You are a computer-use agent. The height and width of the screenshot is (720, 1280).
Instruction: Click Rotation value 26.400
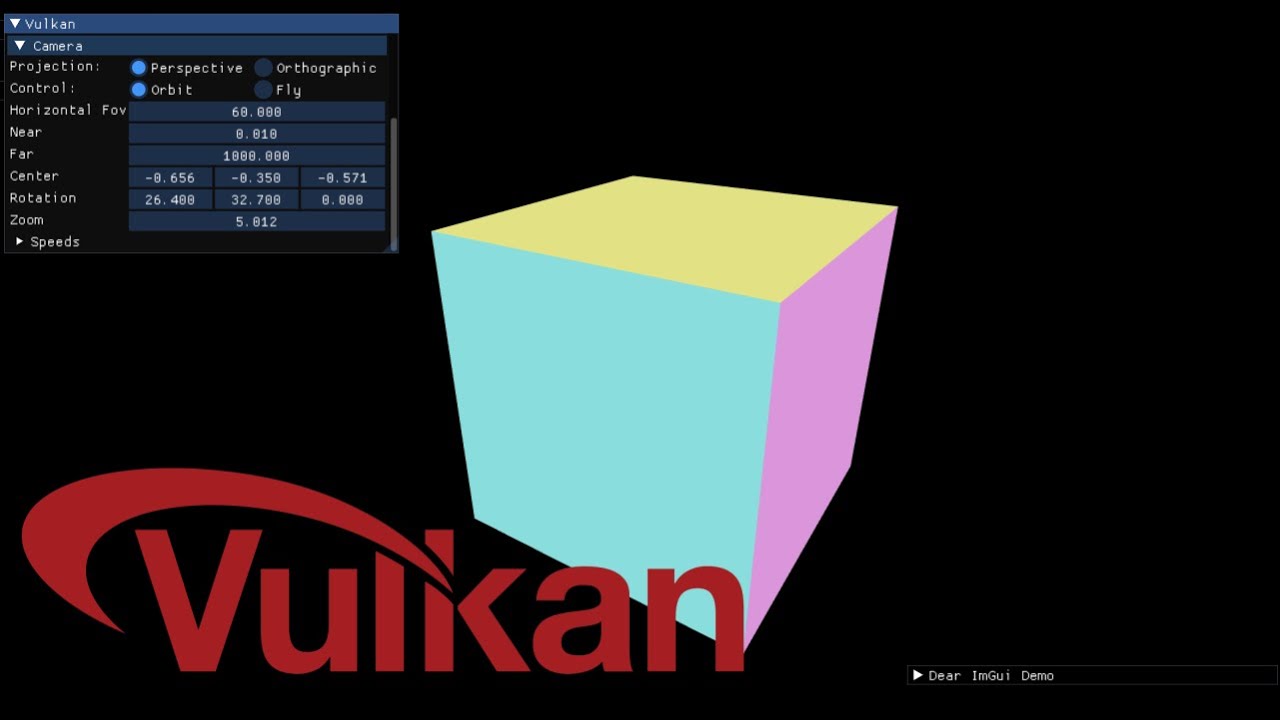click(x=170, y=200)
